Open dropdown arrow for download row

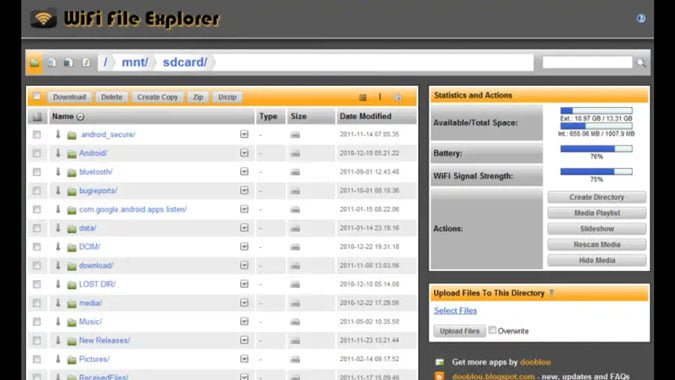point(244,265)
